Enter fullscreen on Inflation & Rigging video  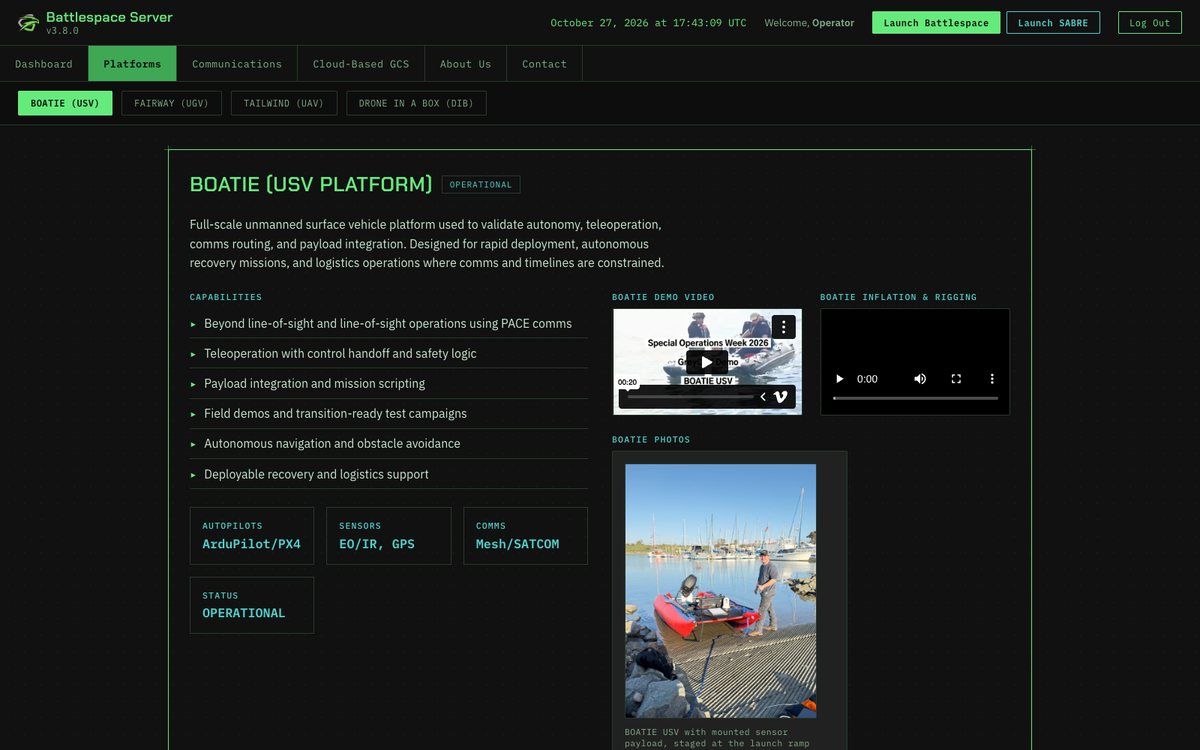[956, 379]
